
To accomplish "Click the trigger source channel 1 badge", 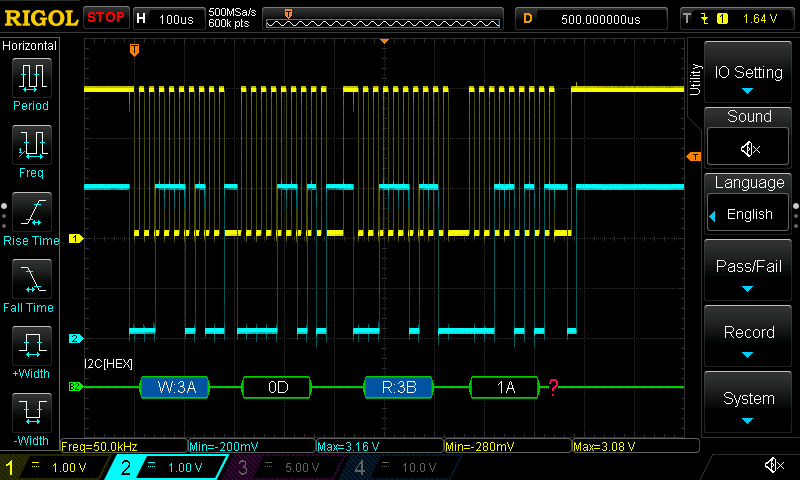I will click(x=722, y=19).
